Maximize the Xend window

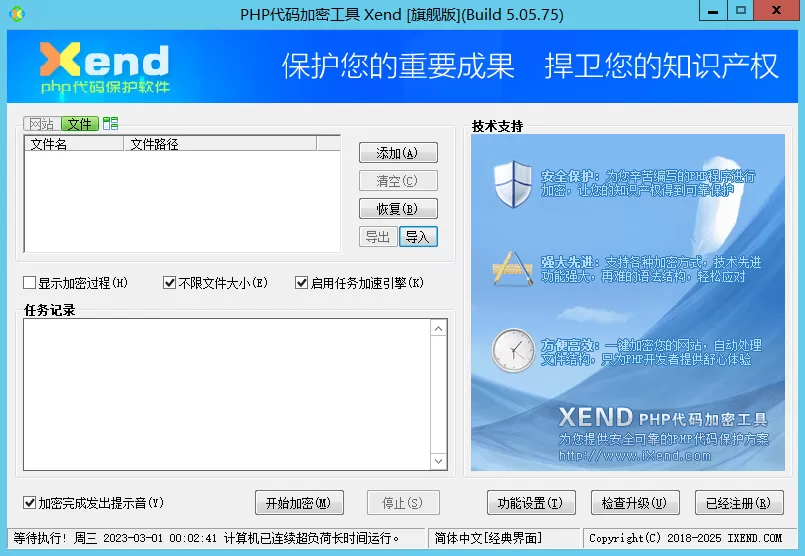[x=740, y=10]
